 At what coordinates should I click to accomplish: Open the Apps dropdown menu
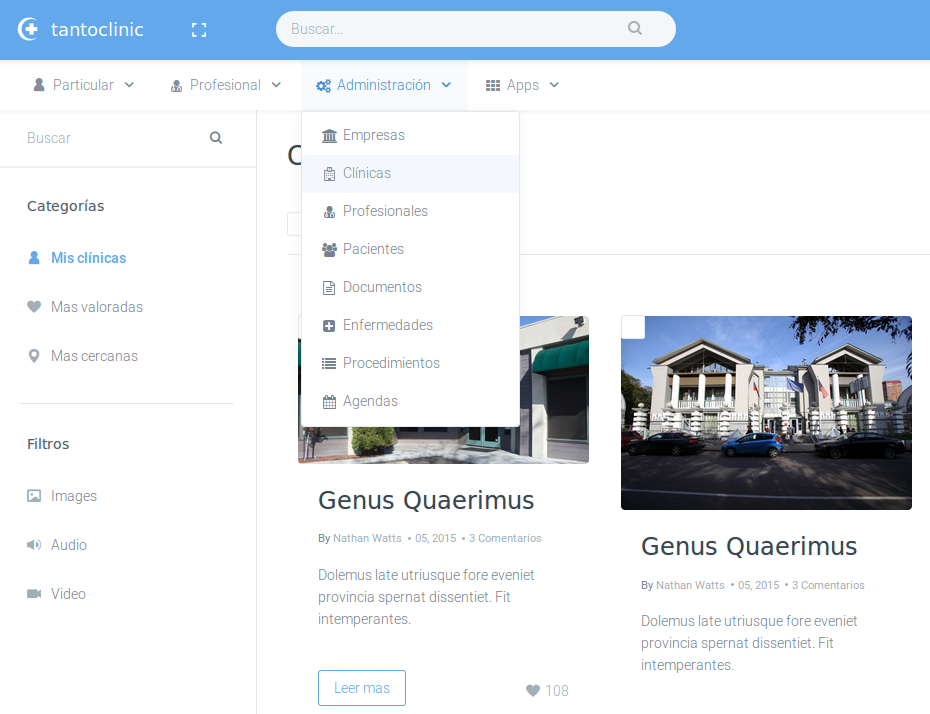click(522, 85)
